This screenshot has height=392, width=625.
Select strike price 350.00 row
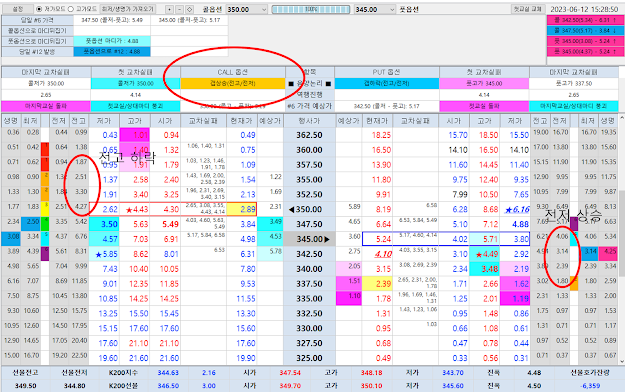tap(309, 209)
